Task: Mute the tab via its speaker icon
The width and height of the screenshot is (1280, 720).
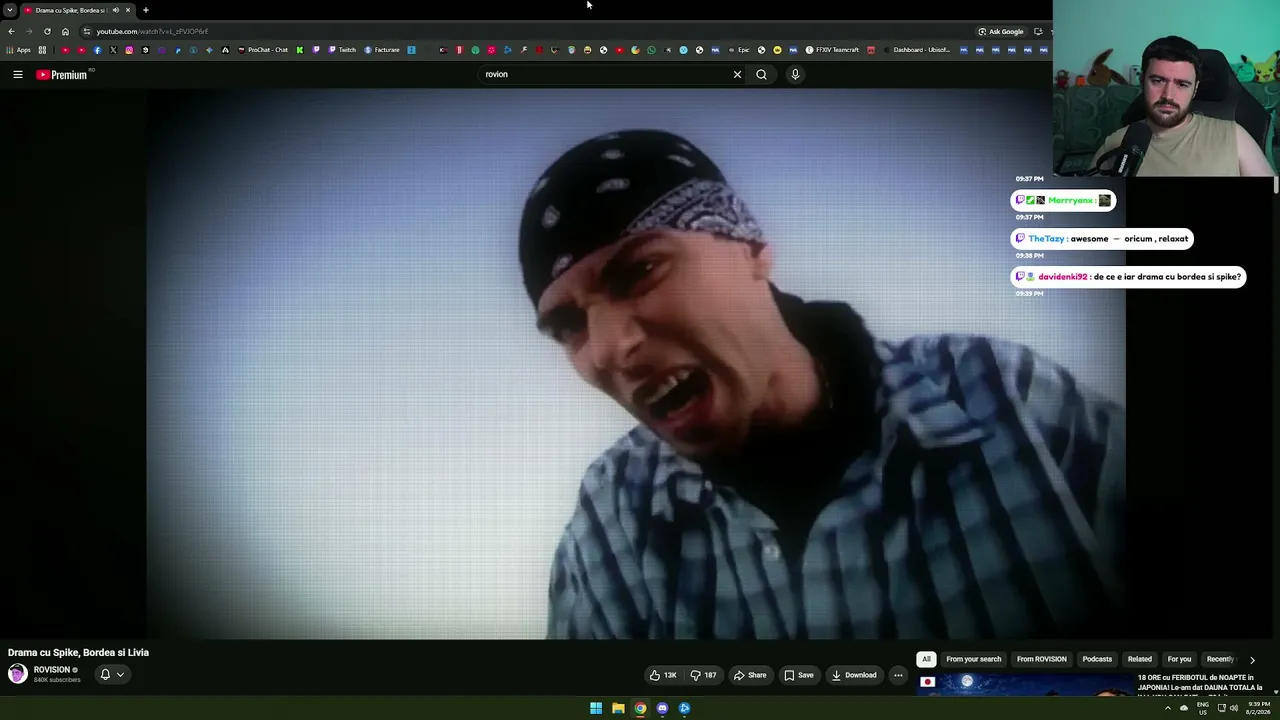Action: pyautogui.click(x=115, y=10)
